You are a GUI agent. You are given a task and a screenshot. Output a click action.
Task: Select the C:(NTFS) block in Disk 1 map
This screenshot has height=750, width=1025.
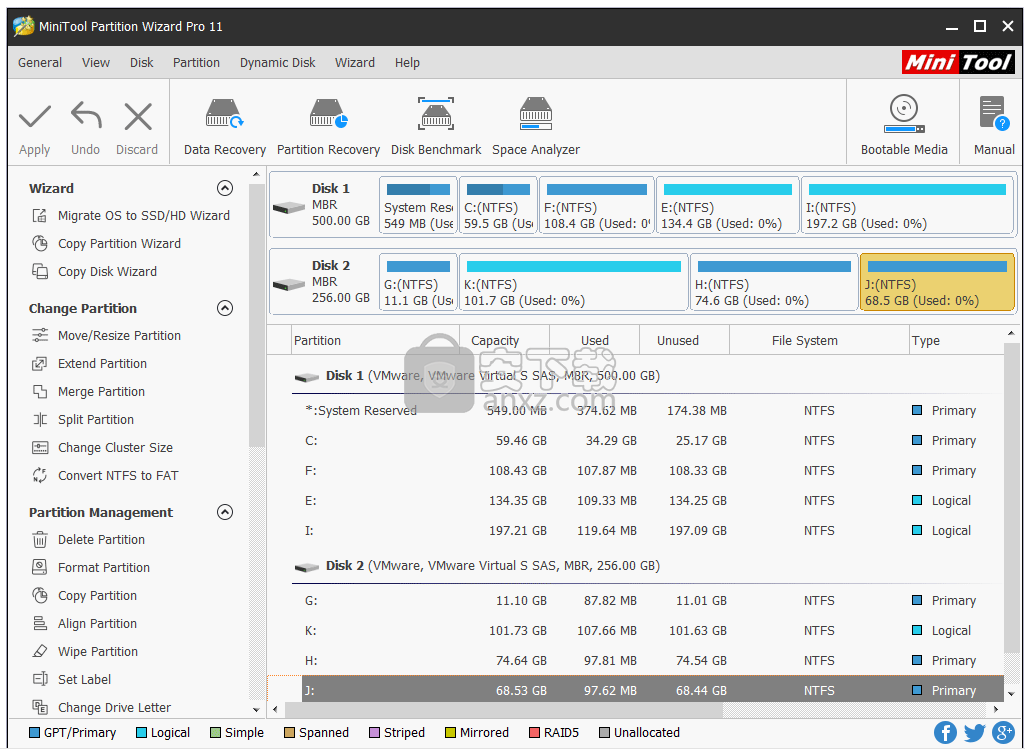[x=498, y=205]
